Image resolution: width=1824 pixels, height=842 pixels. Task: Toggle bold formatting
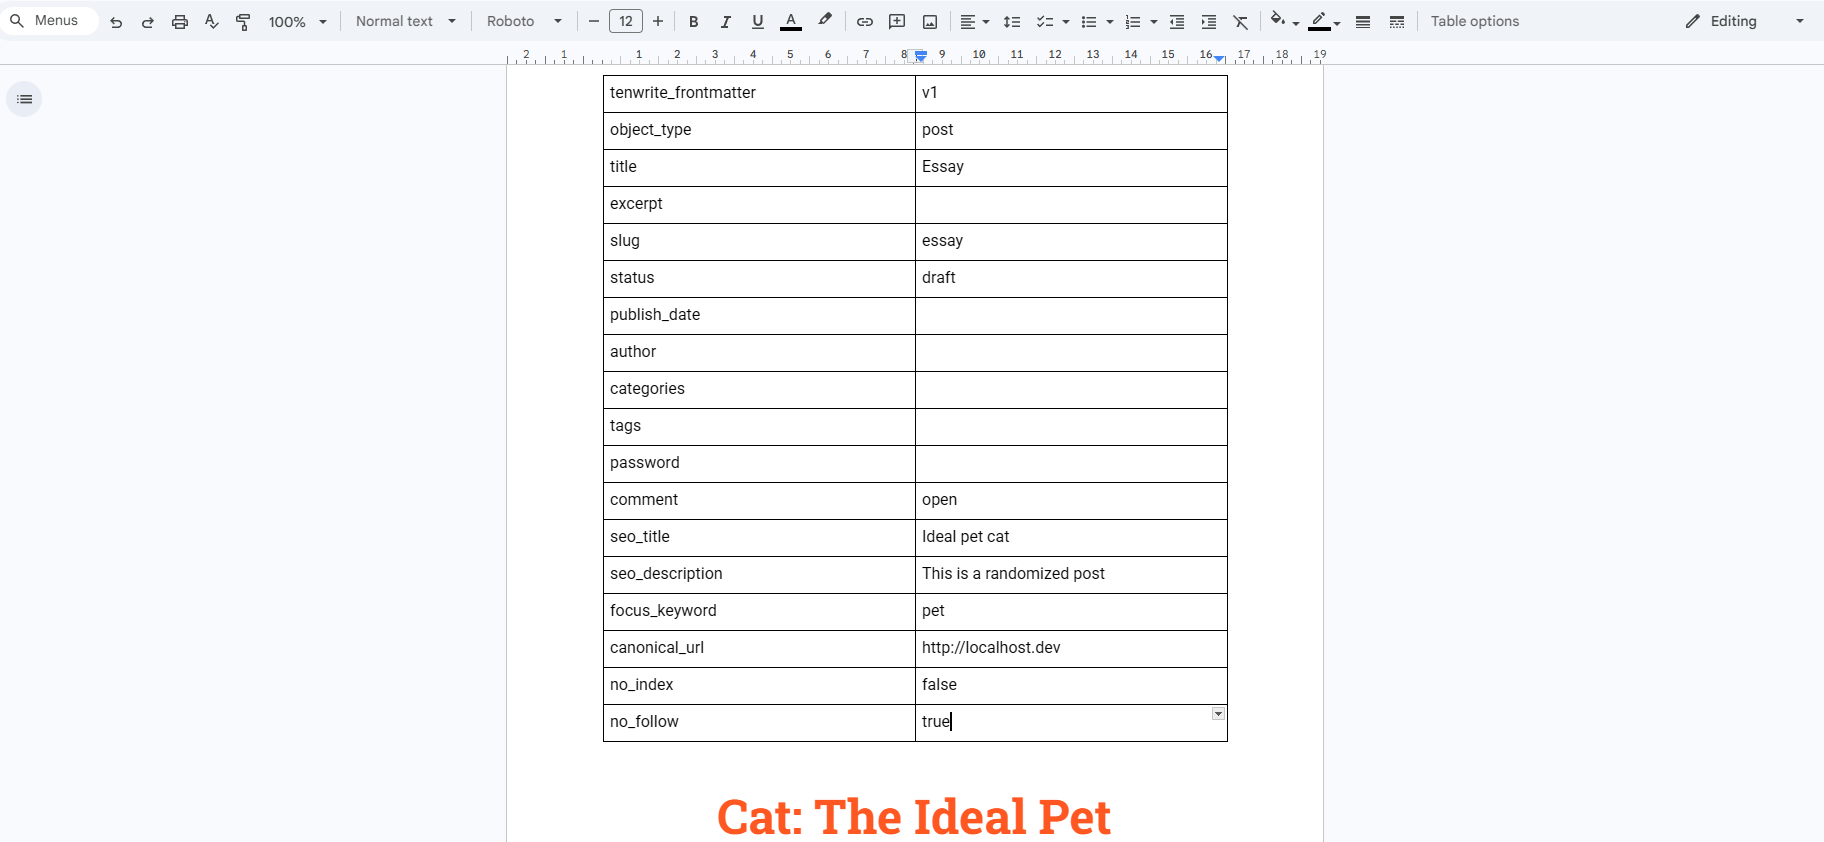click(694, 21)
